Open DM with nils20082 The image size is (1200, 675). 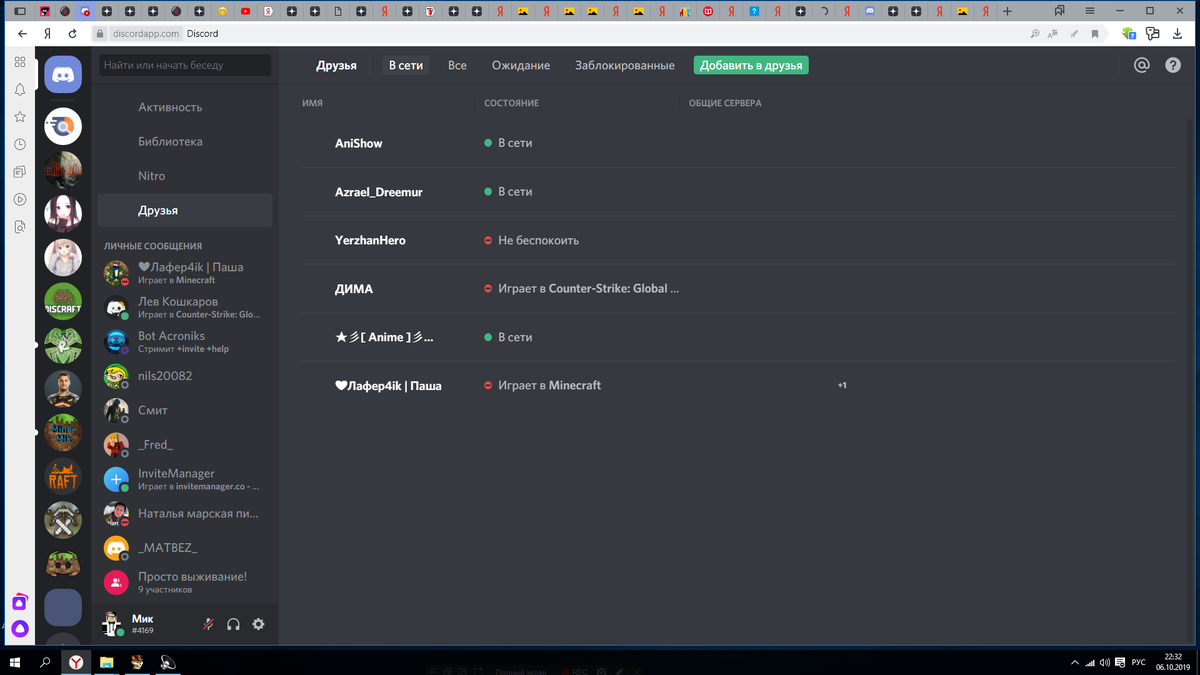pyautogui.click(x=185, y=376)
